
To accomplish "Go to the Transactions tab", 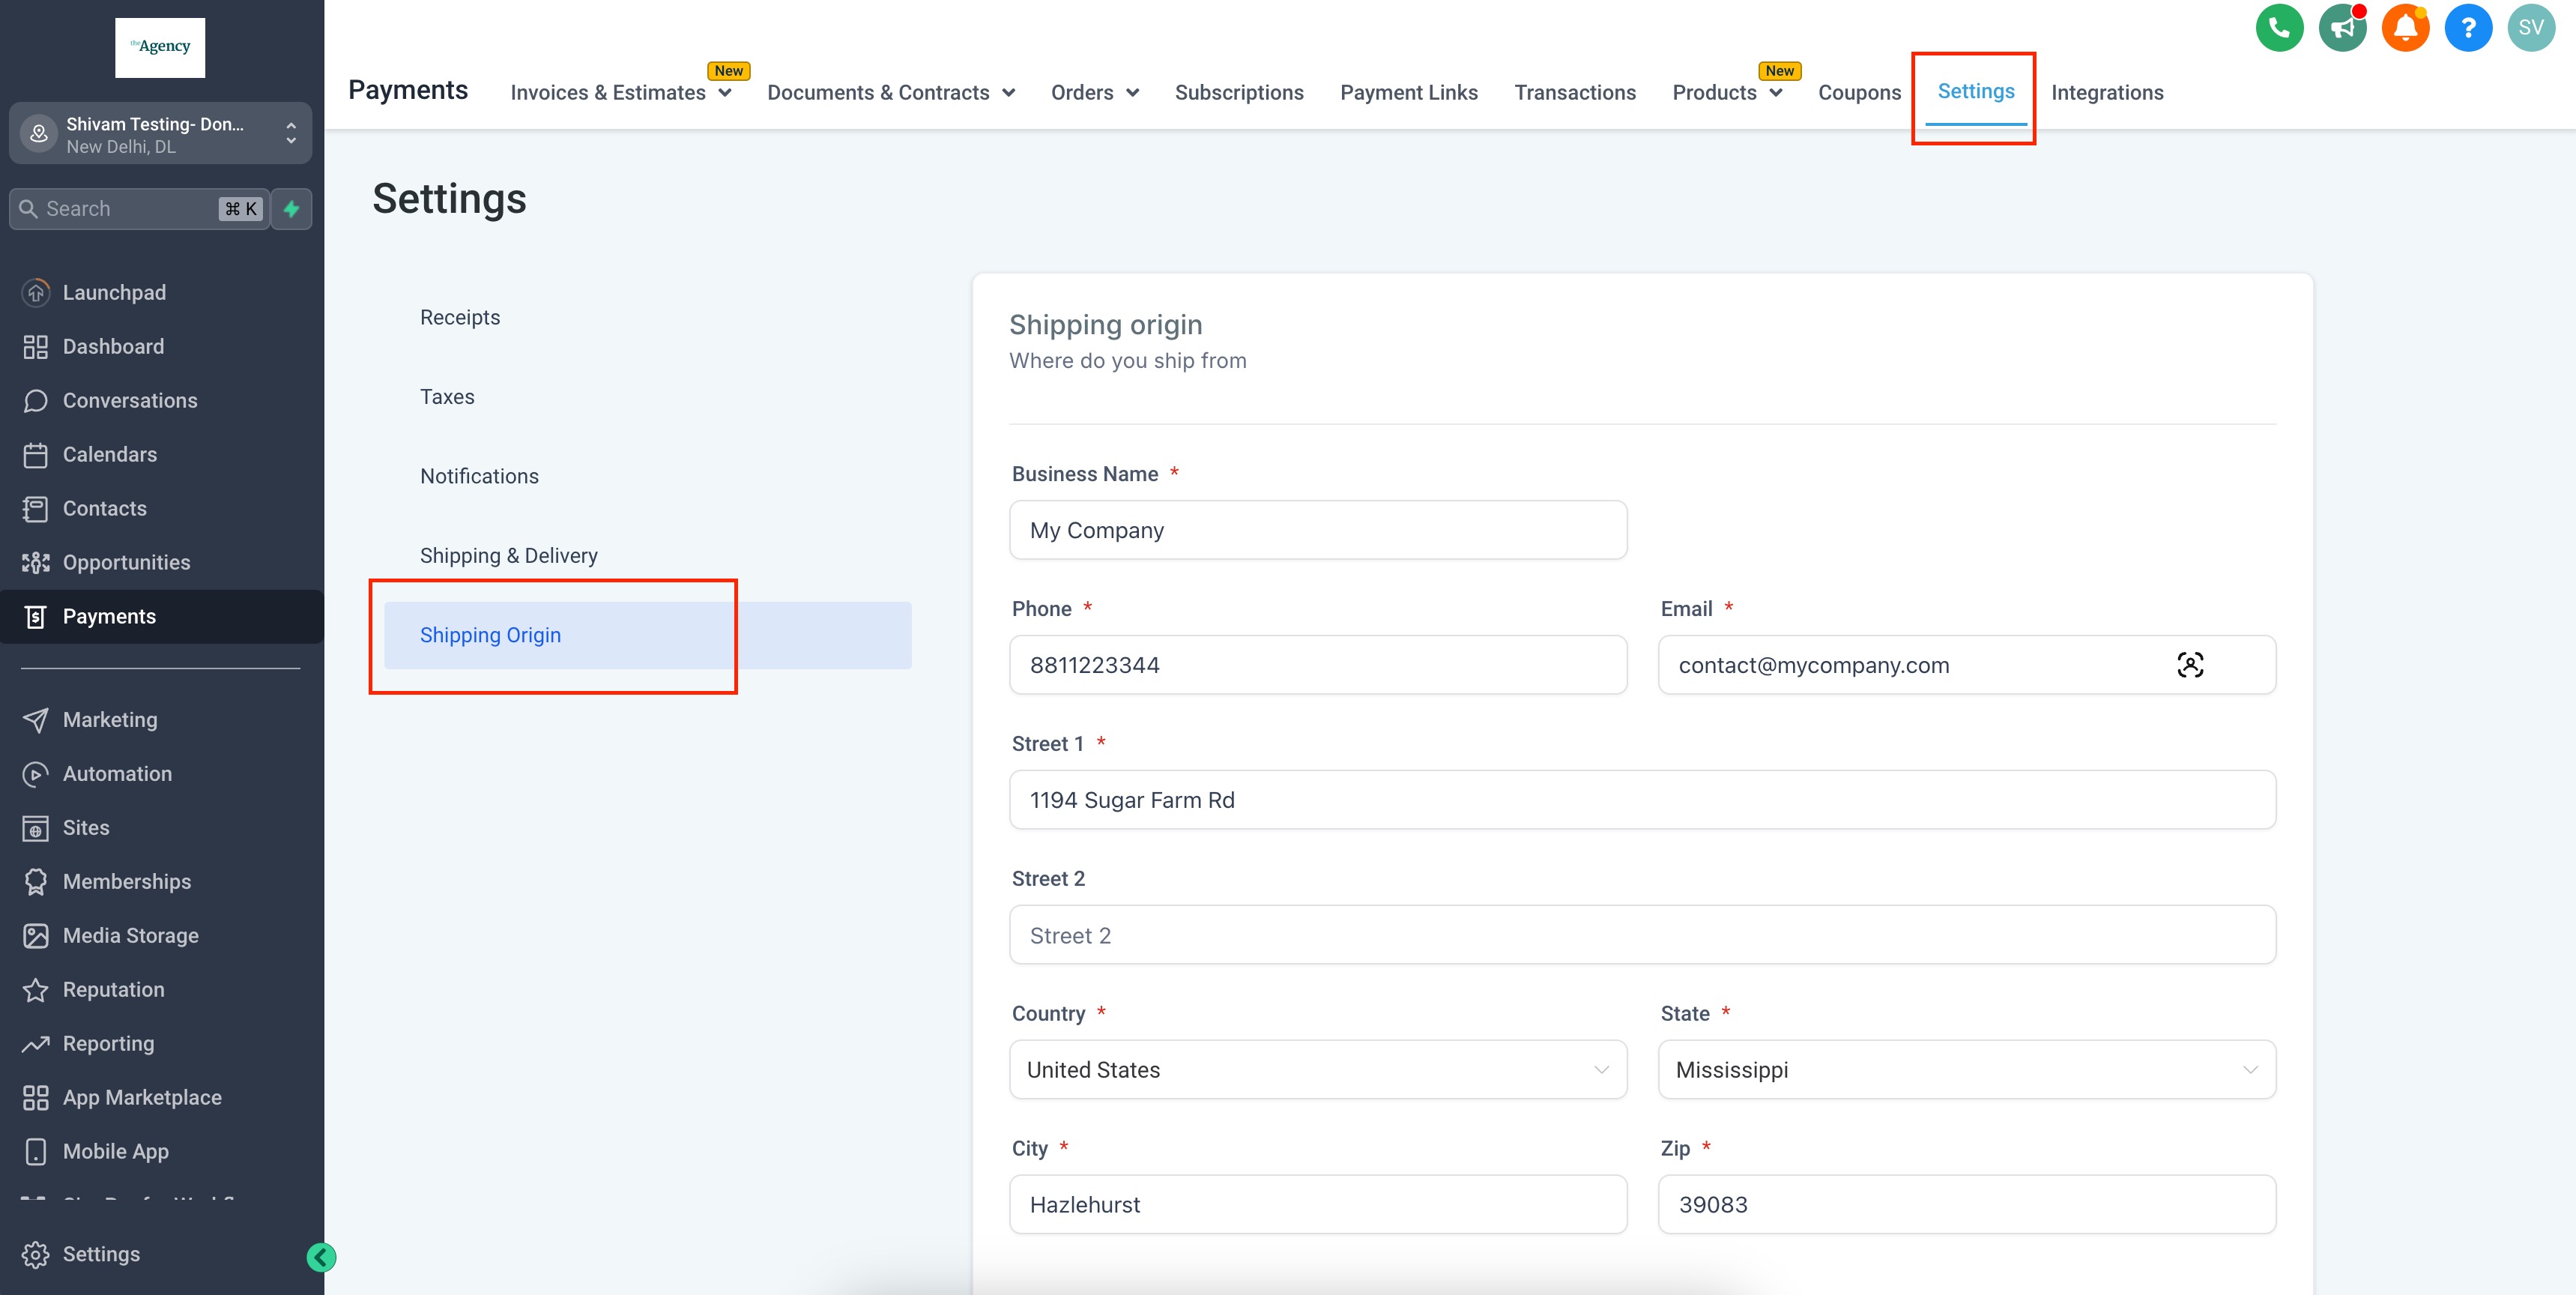I will [x=1574, y=92].
